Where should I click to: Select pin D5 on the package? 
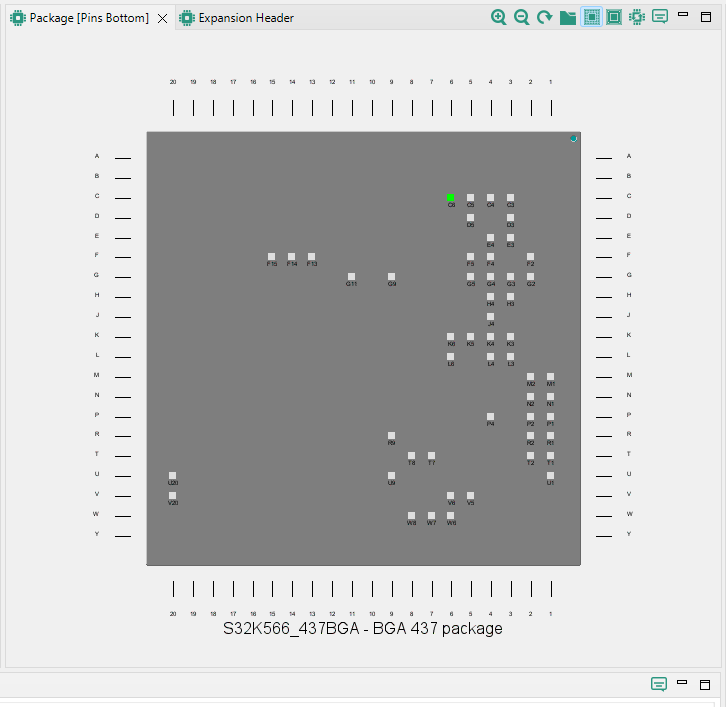pyautogui.click(x=470, y=218)
